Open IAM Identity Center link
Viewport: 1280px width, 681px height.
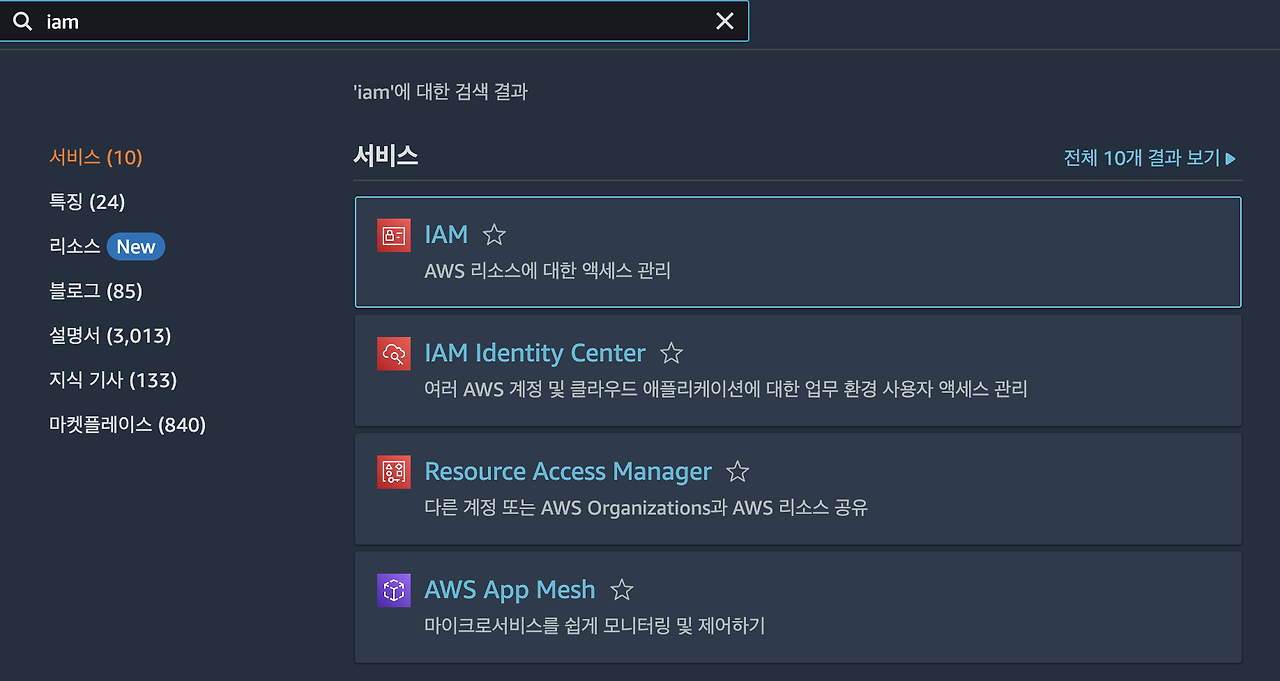pyautogui.click(x=535, y=353)
